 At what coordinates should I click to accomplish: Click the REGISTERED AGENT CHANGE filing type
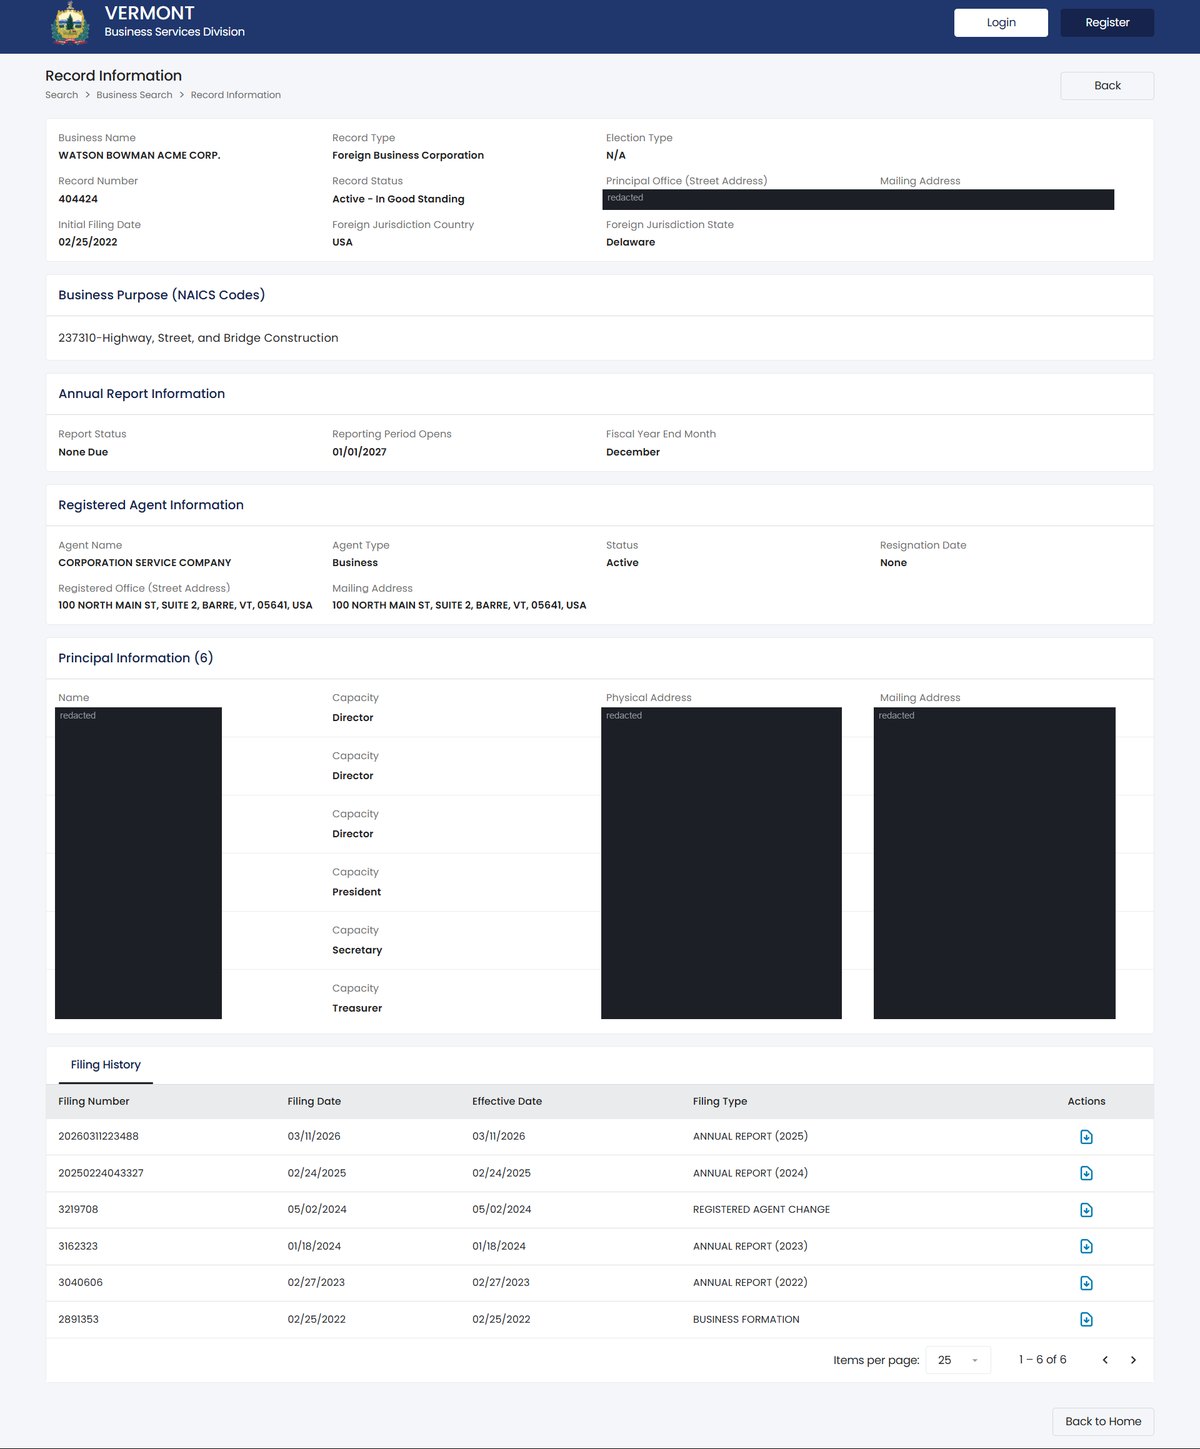coord(761,1209)
